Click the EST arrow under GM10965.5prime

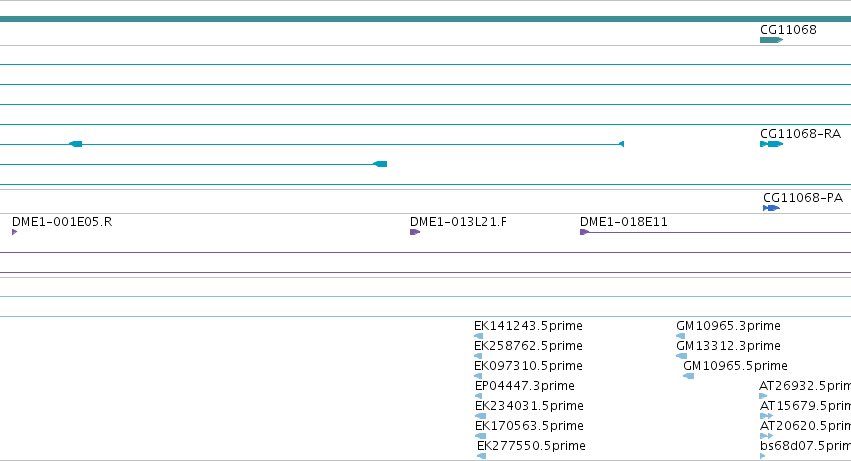tap(688, 376)
